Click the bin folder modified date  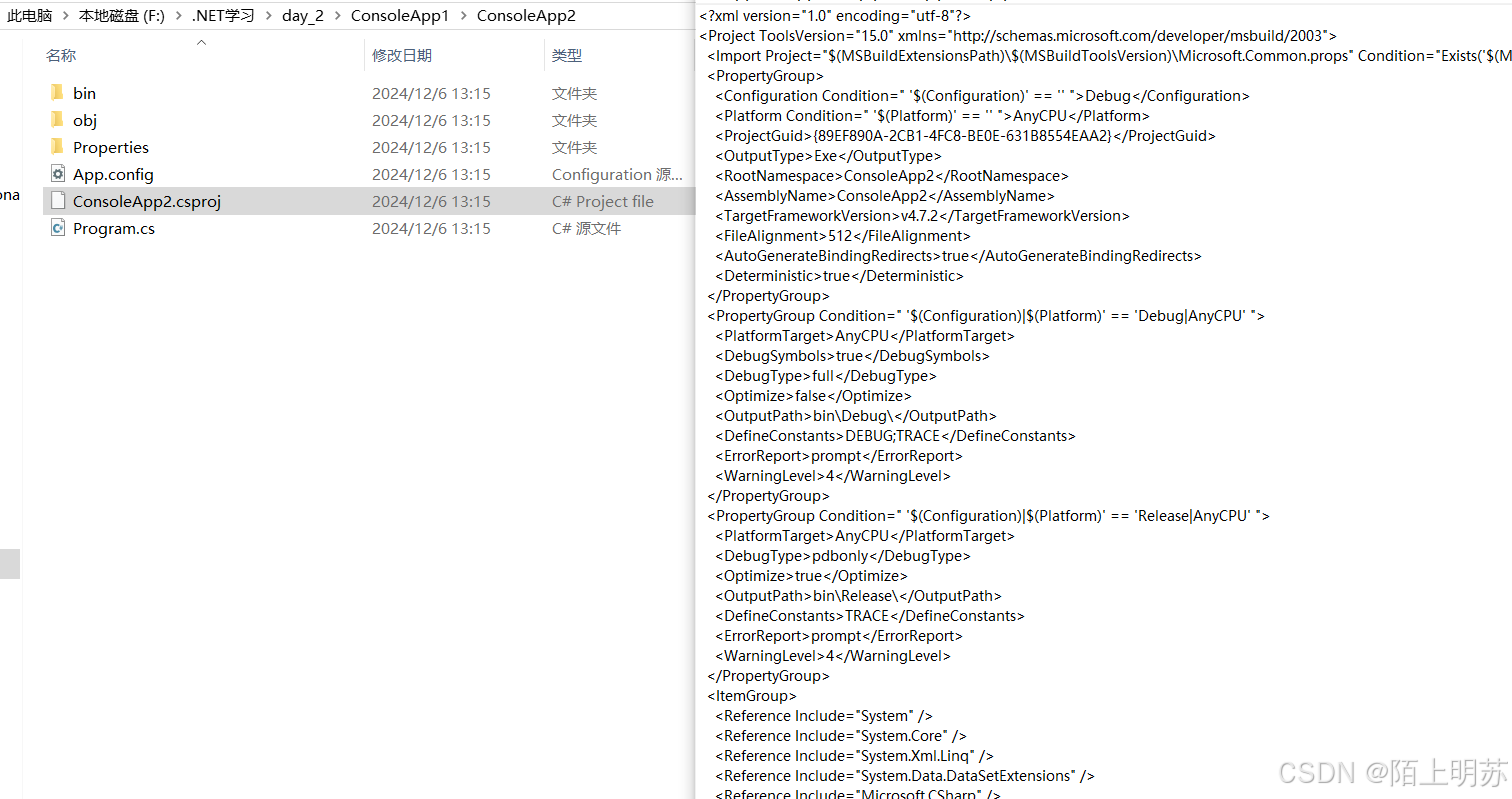coord(431,93)
